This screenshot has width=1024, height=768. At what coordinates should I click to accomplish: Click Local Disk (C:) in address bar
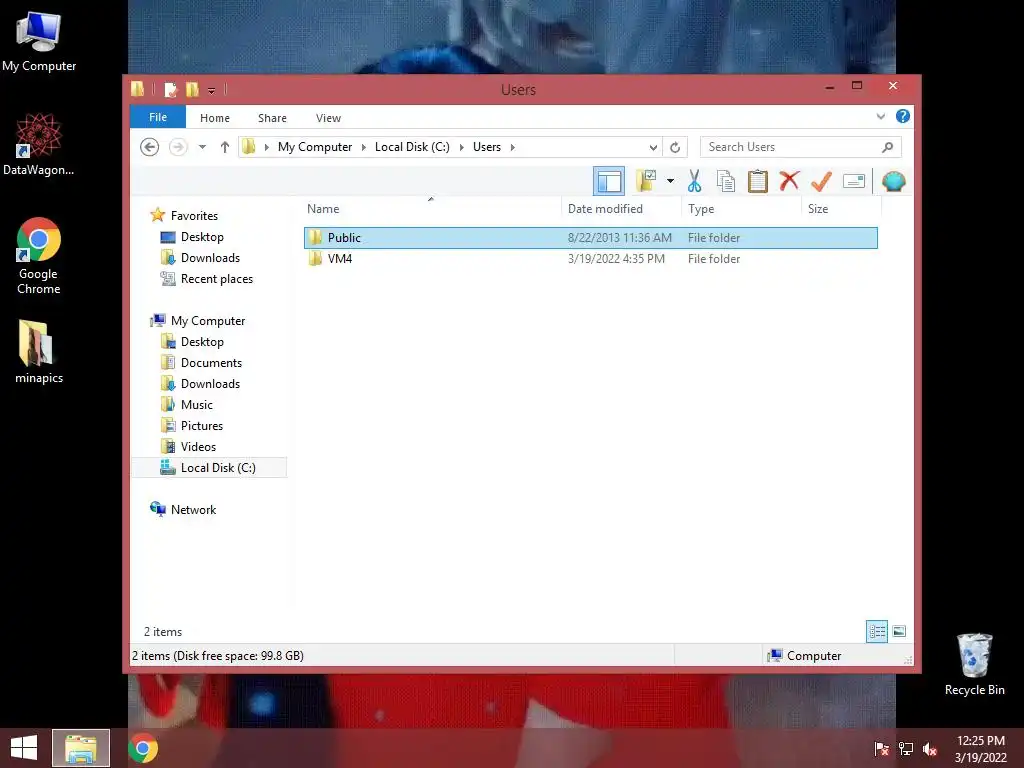point(412,147)
